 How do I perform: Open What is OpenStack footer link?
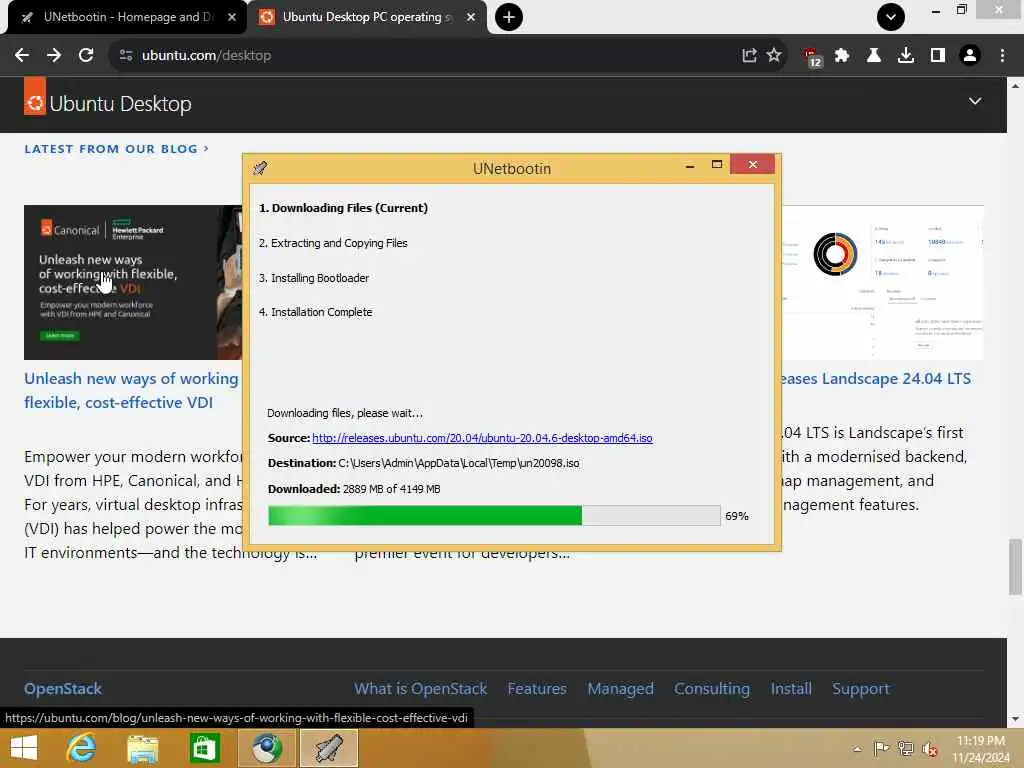pyautogui.click(x=421, y=688)
